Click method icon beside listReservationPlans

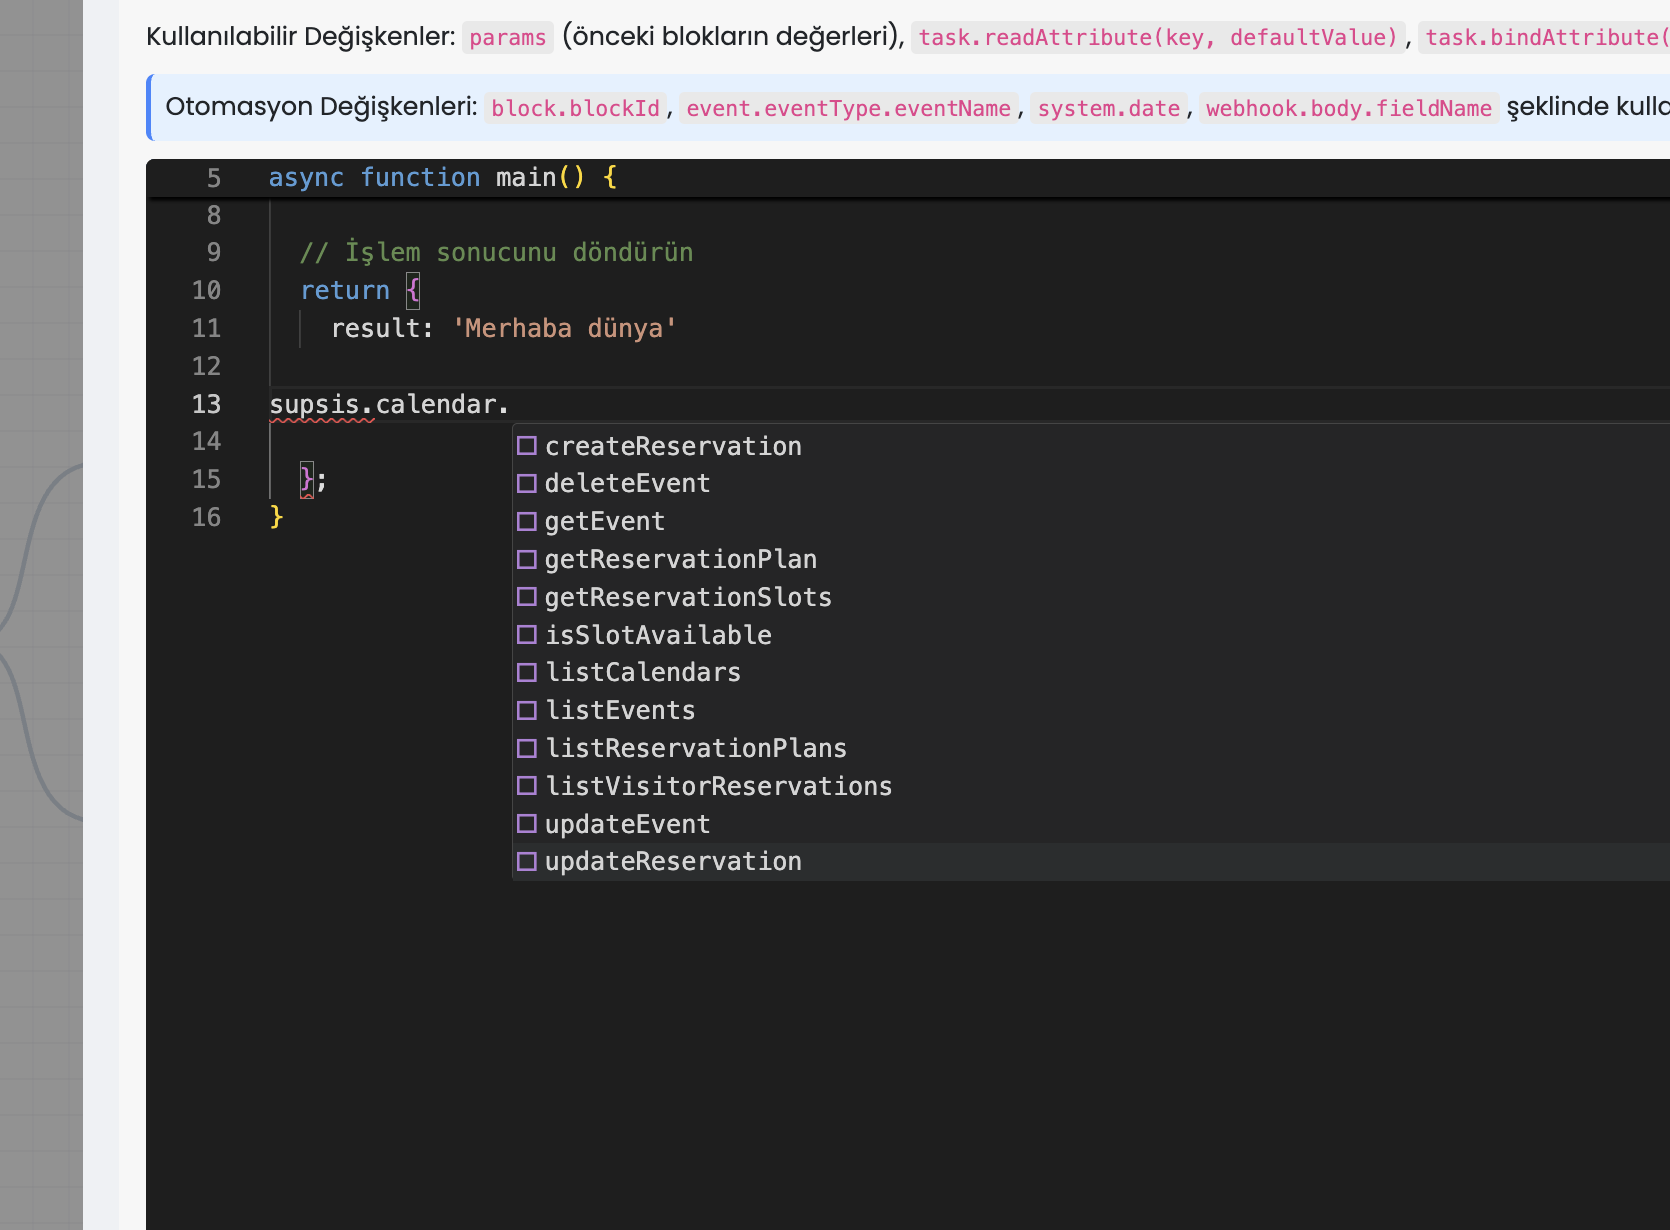[527, 748]
